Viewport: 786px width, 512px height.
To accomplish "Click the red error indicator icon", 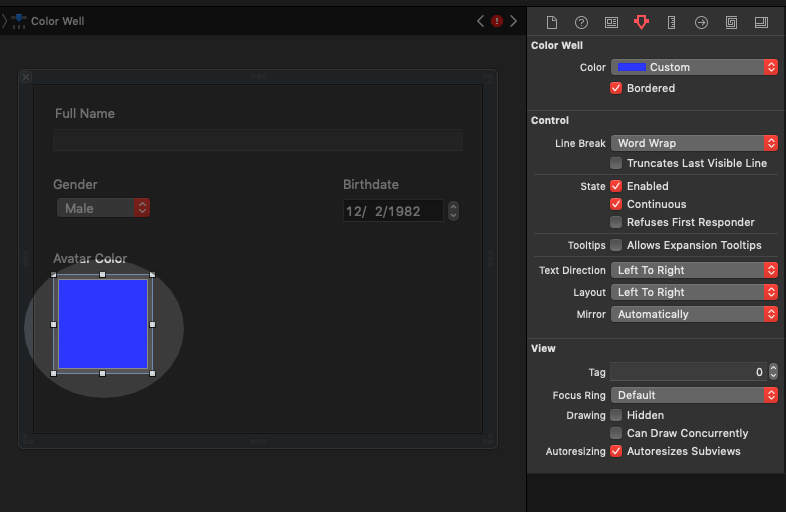I will (497, 21).
